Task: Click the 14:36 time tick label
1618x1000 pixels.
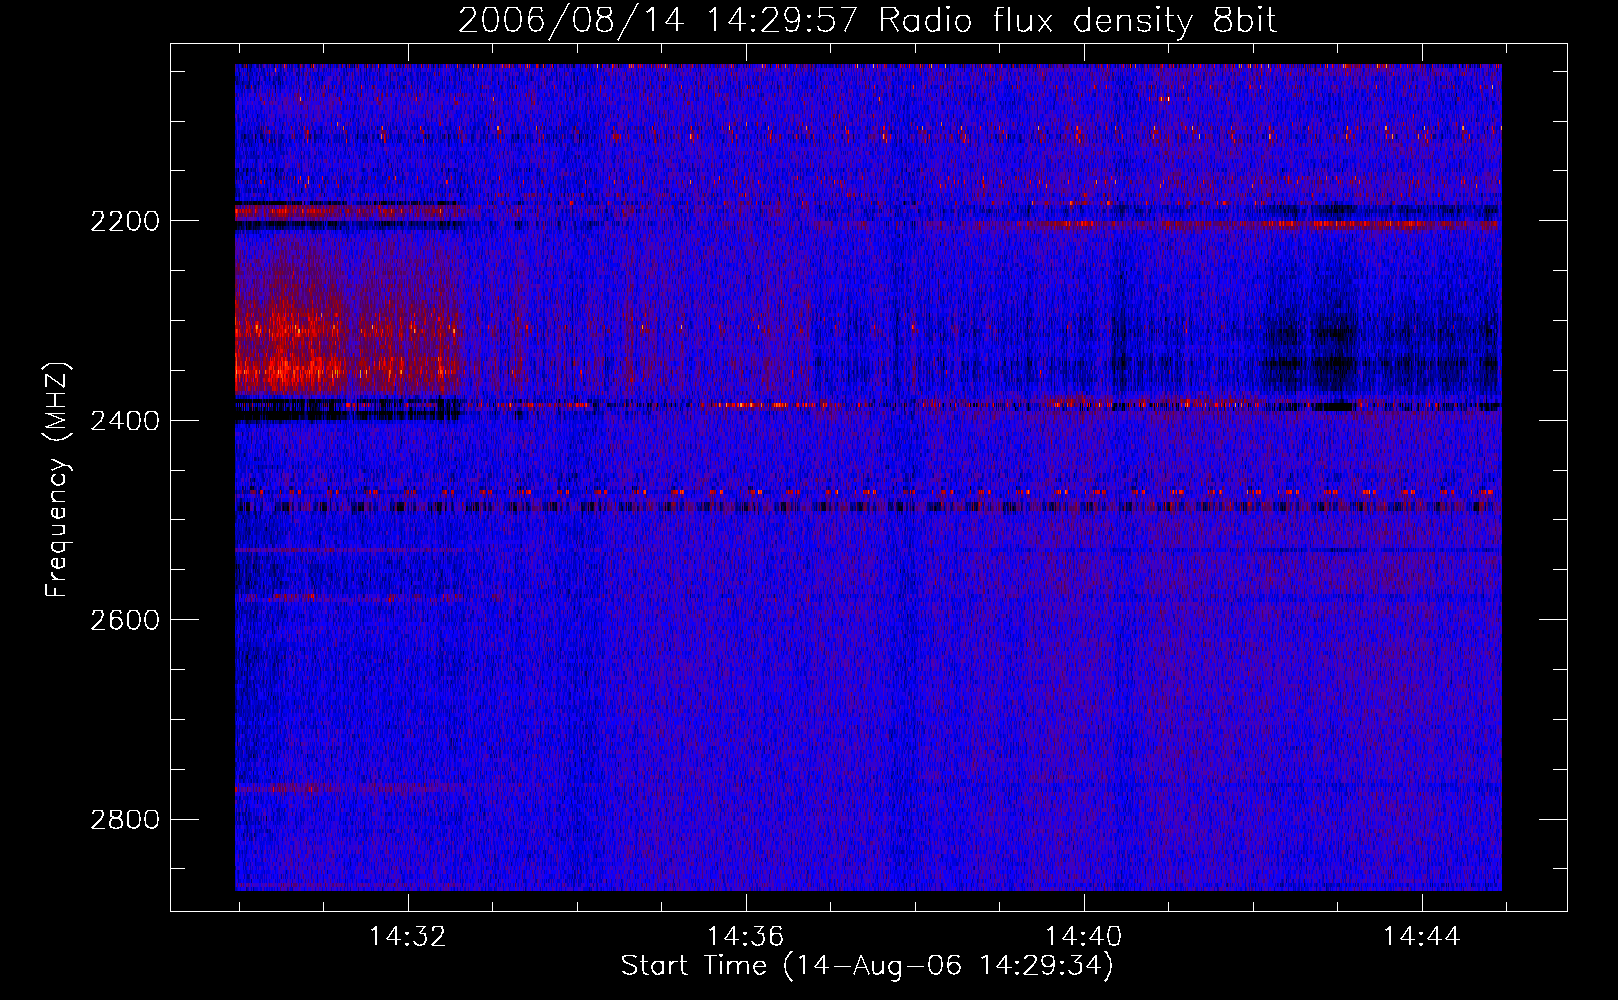Action: 746,937
